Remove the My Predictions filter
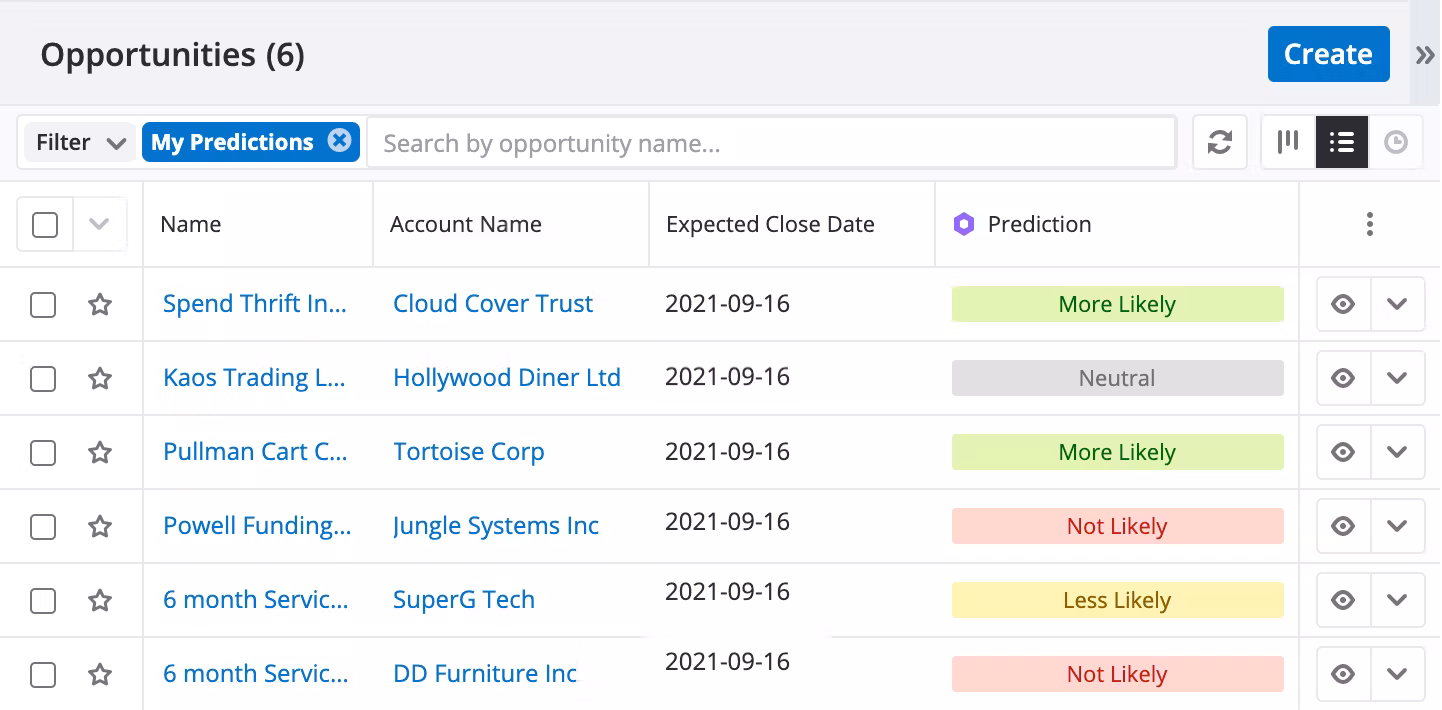The width and height of the screenshot is (1442, 710). tap(339, 141)
